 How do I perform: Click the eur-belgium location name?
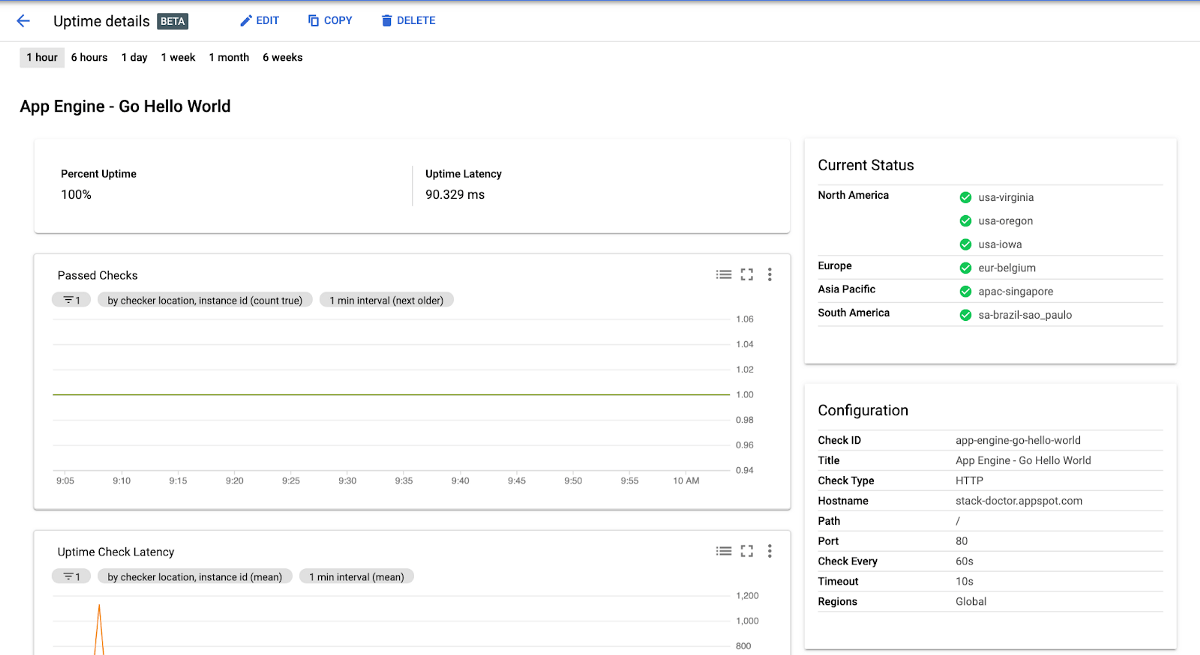pyautogui.click(x=1007, y=268)
